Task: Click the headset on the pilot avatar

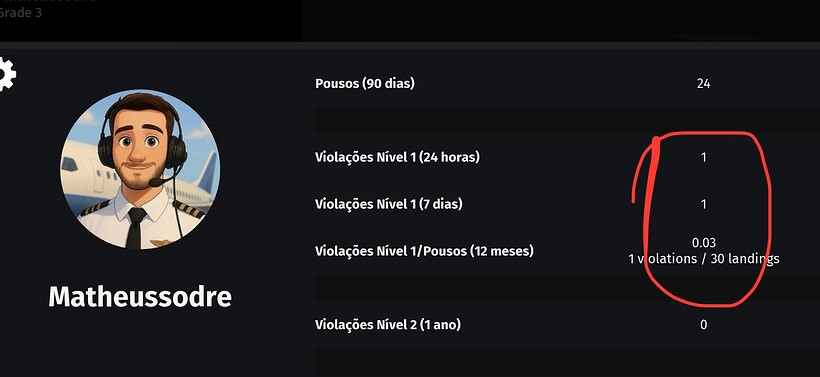Action: click(x=142, y=141)
